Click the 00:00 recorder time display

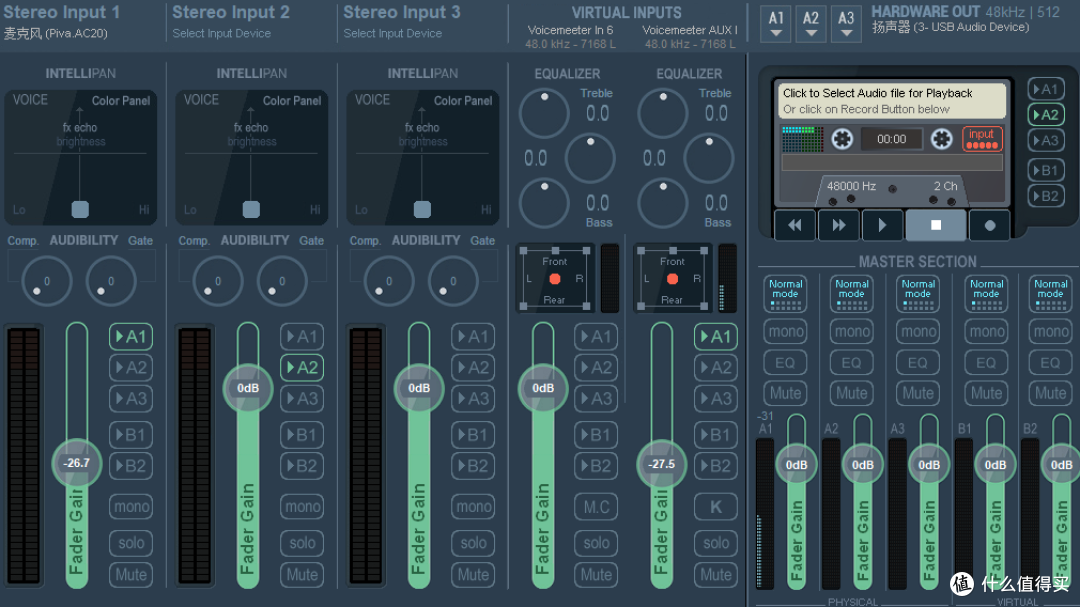point(891,139)
